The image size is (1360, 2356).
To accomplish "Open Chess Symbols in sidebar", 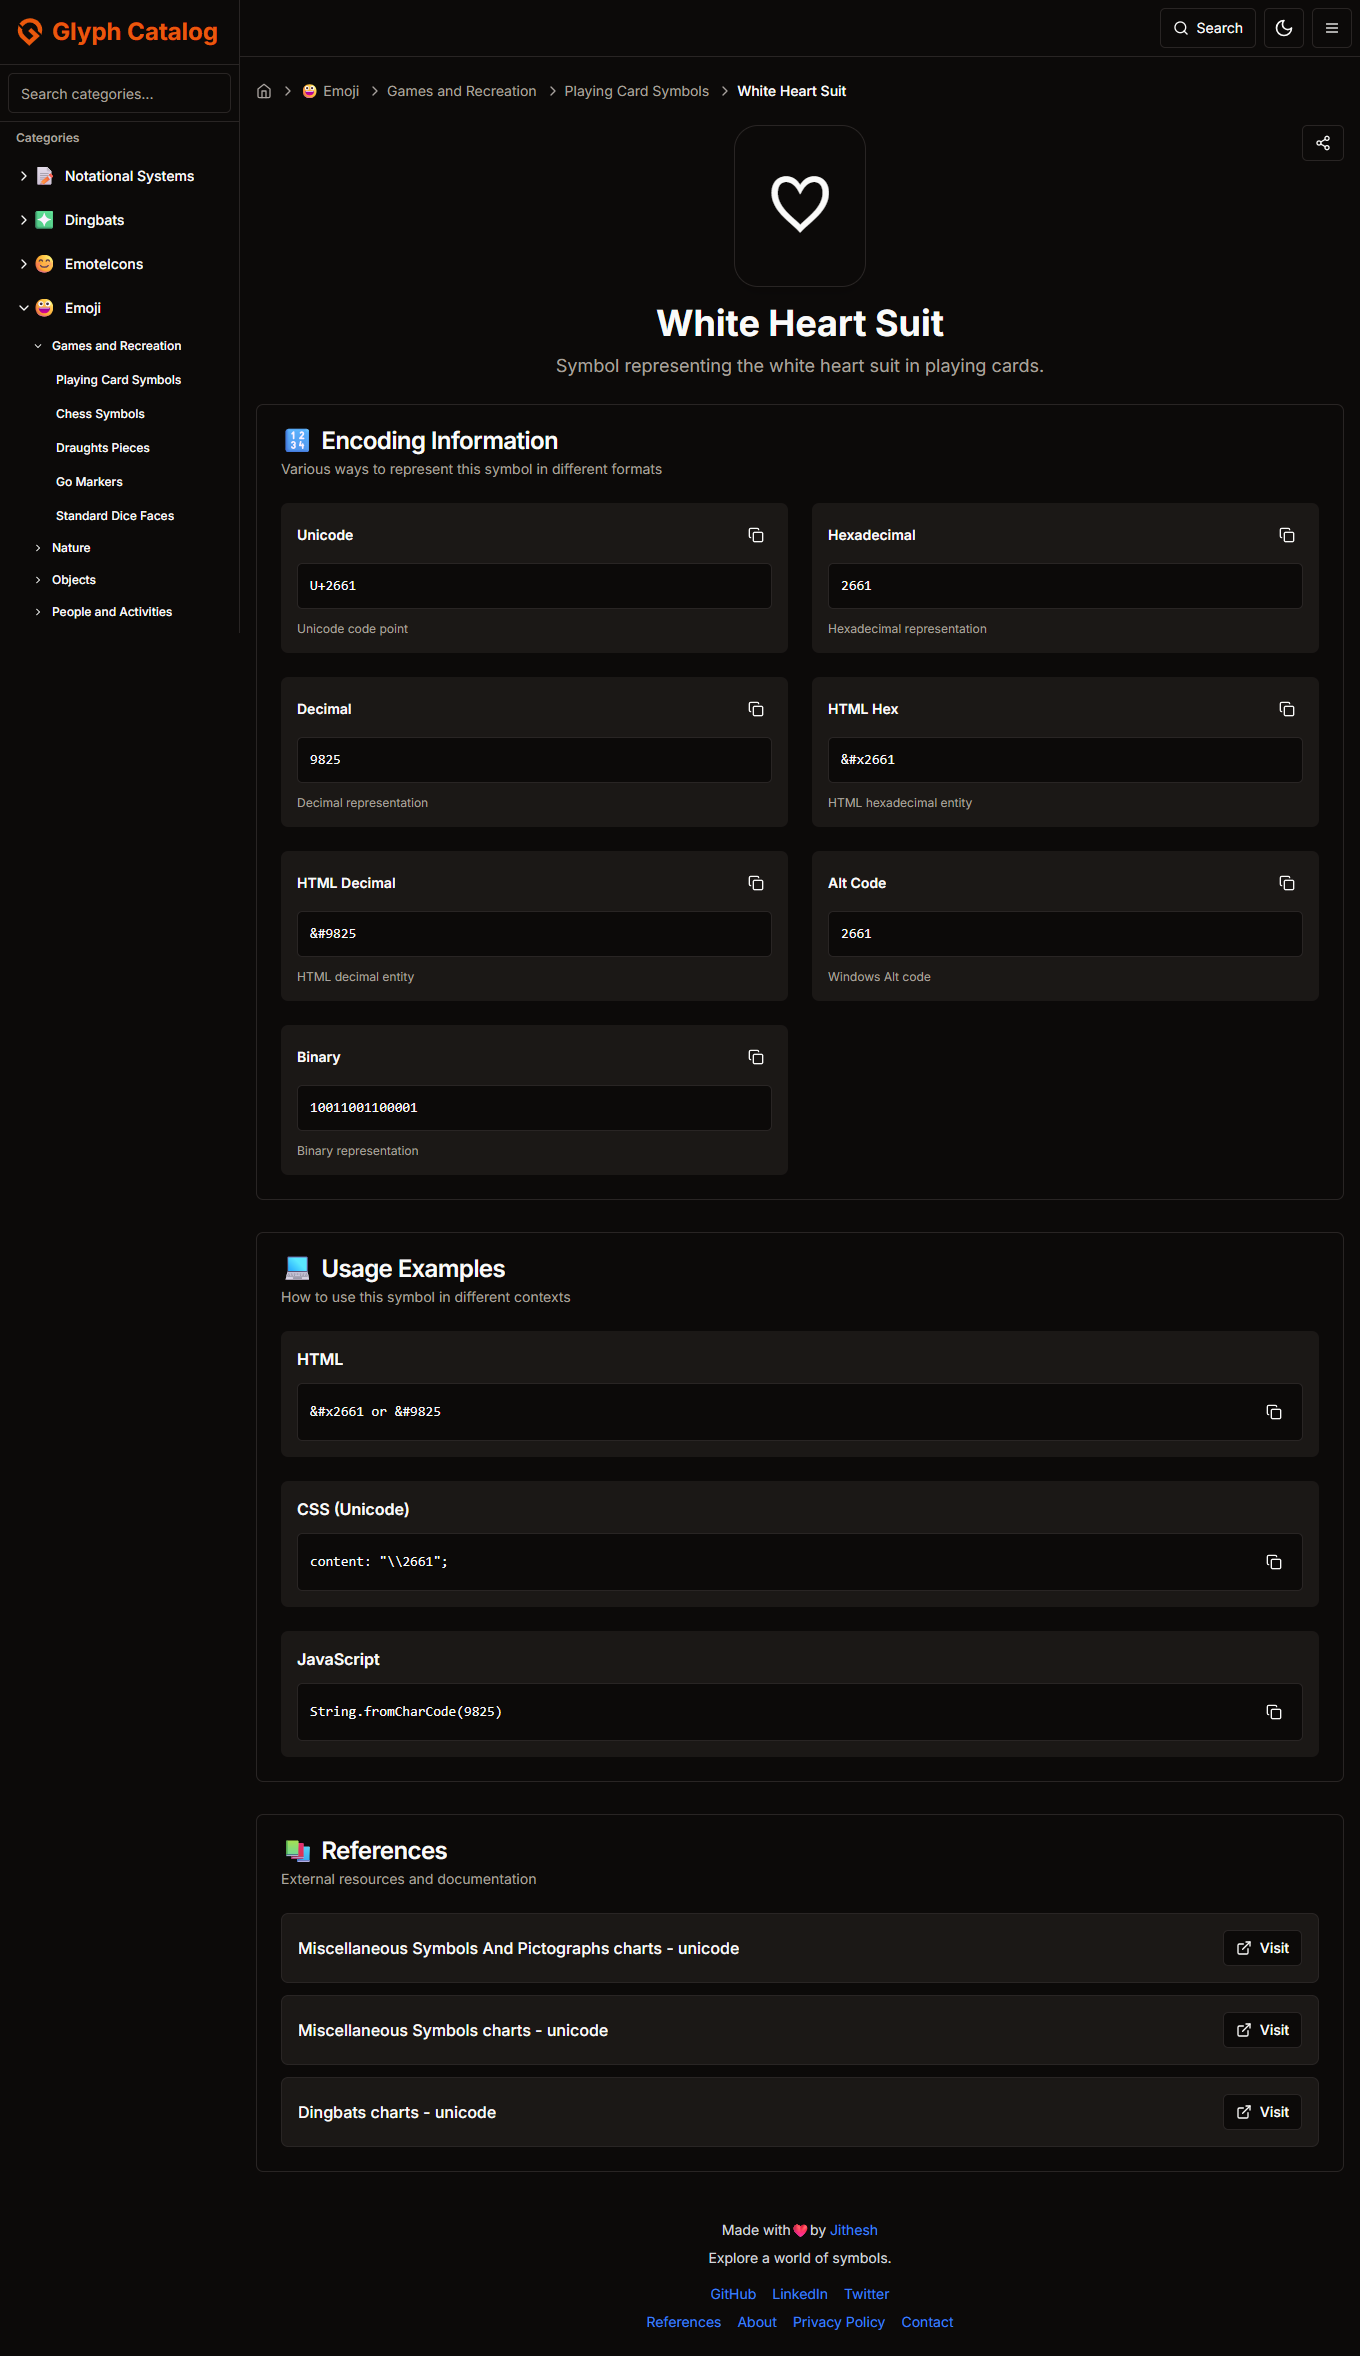I will (x=100, y=414).
